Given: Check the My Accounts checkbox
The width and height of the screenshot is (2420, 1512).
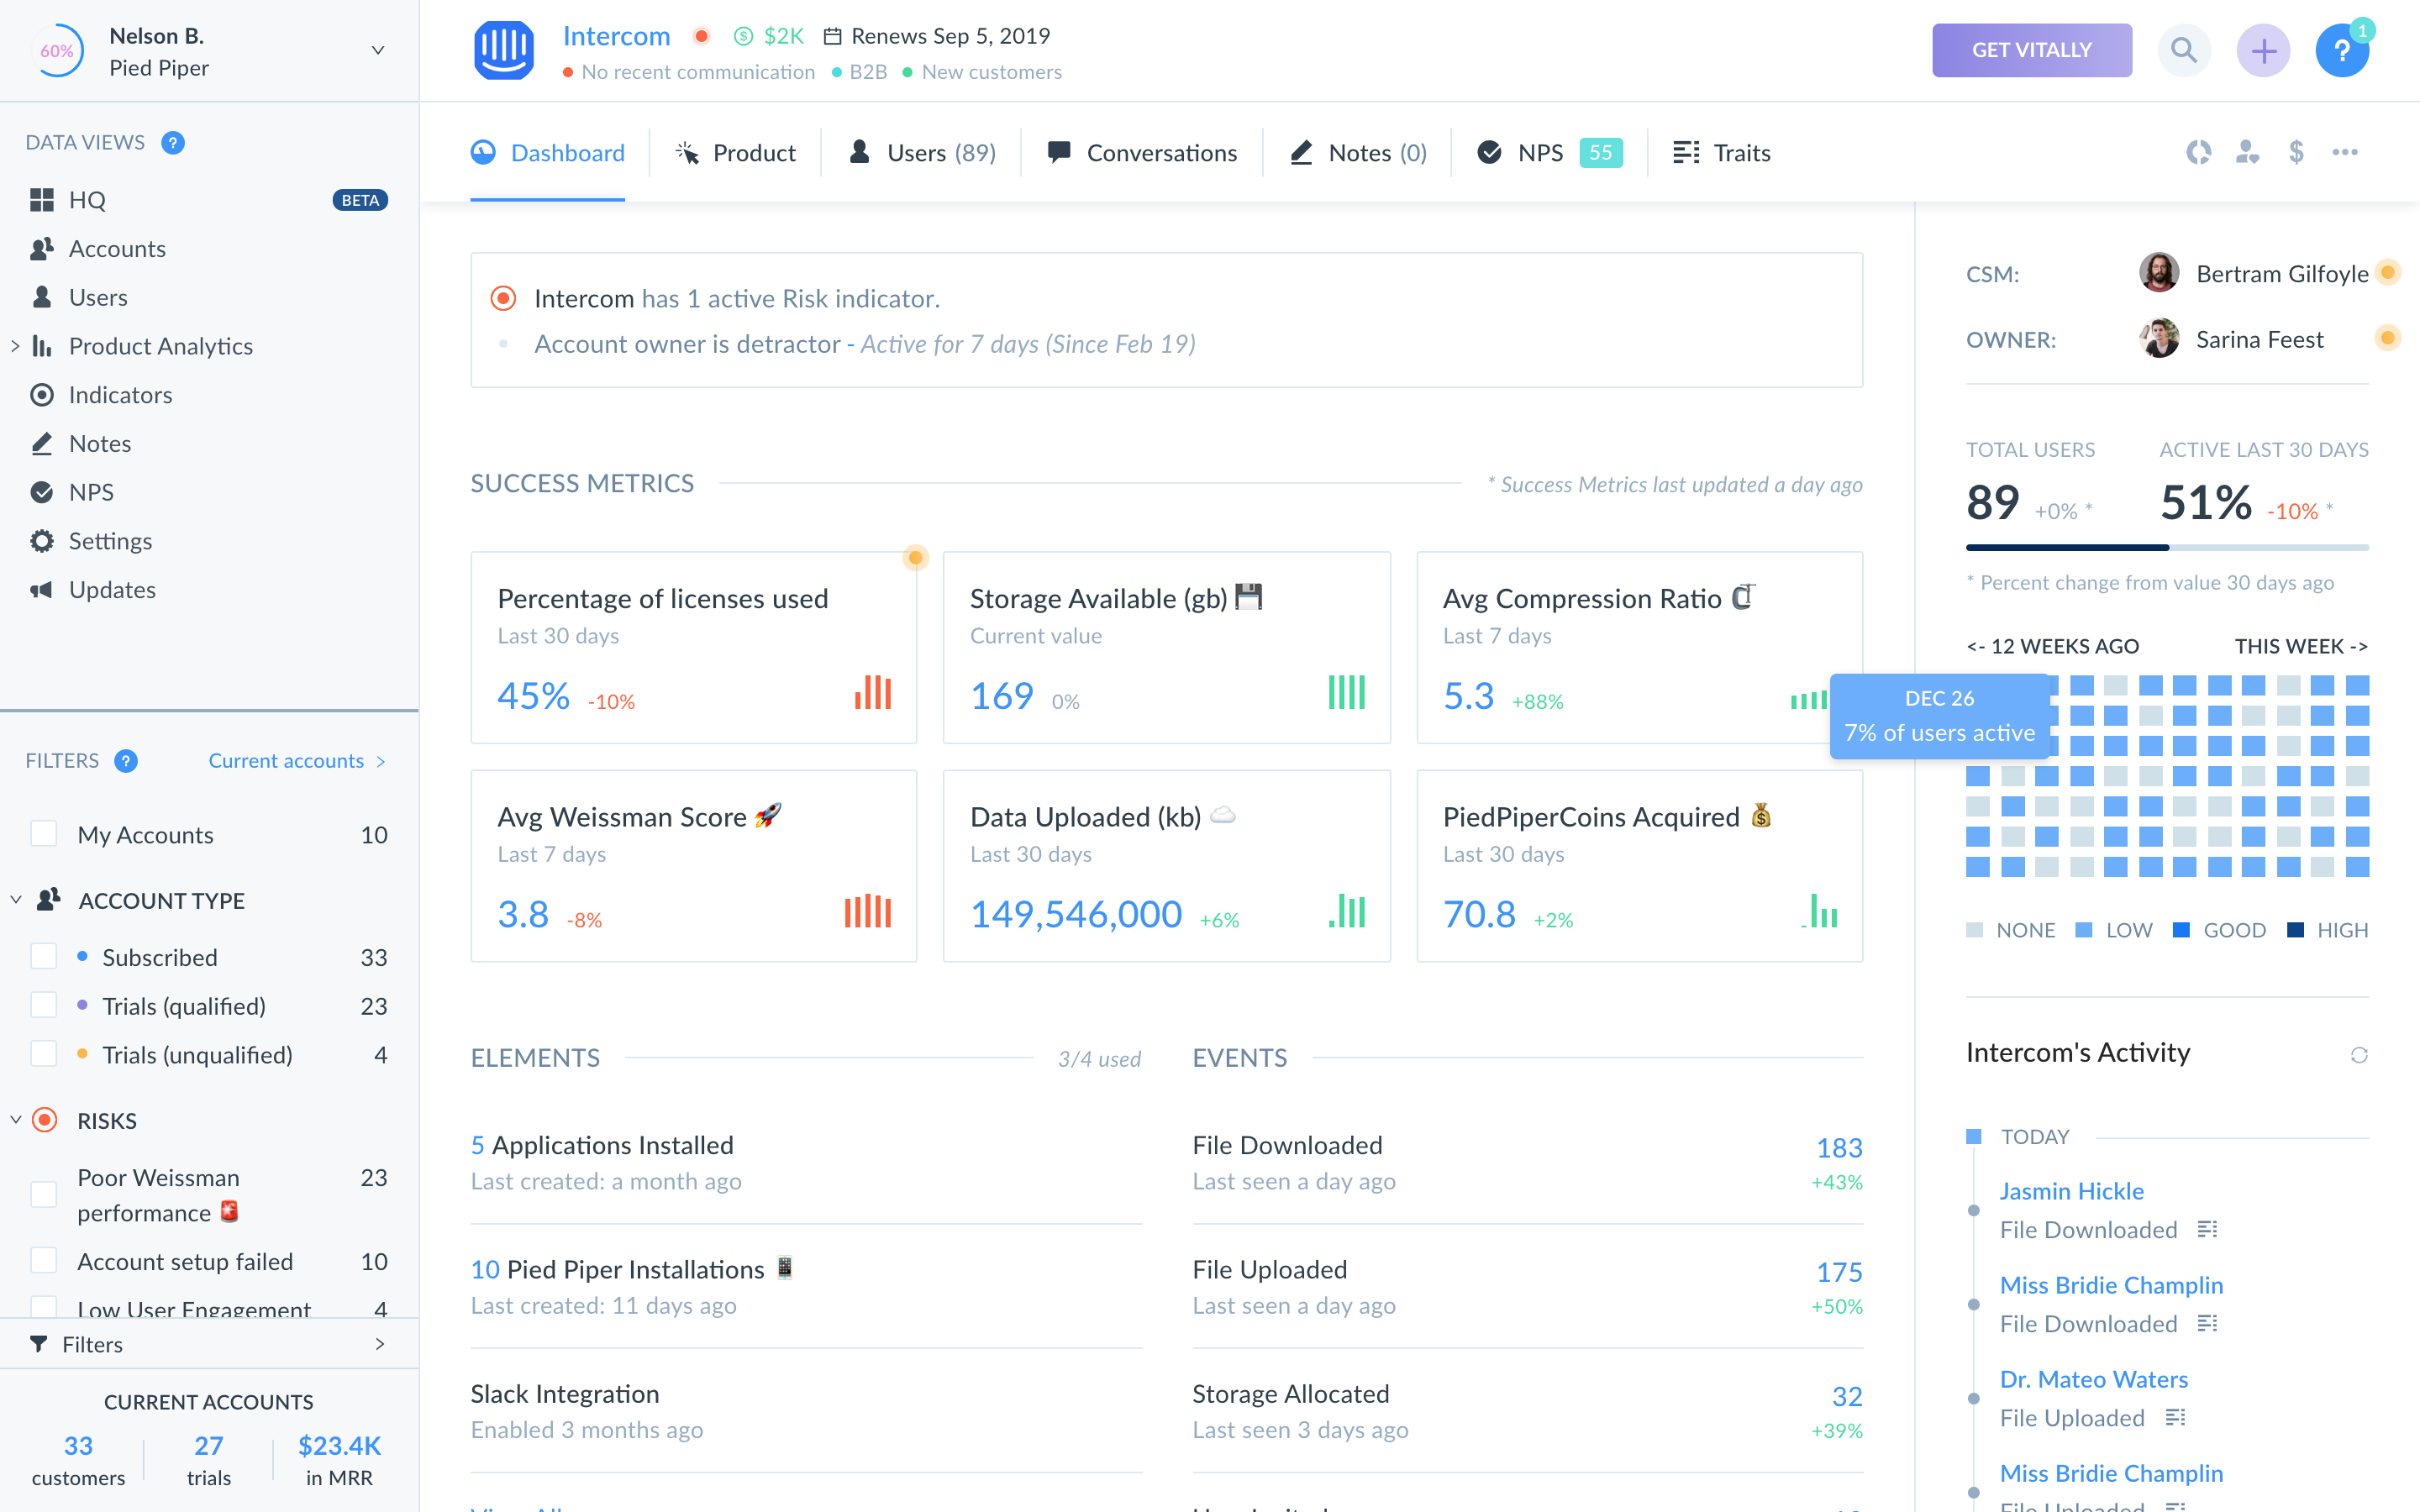Looking at the screenshot, I should tap(44, 834).
